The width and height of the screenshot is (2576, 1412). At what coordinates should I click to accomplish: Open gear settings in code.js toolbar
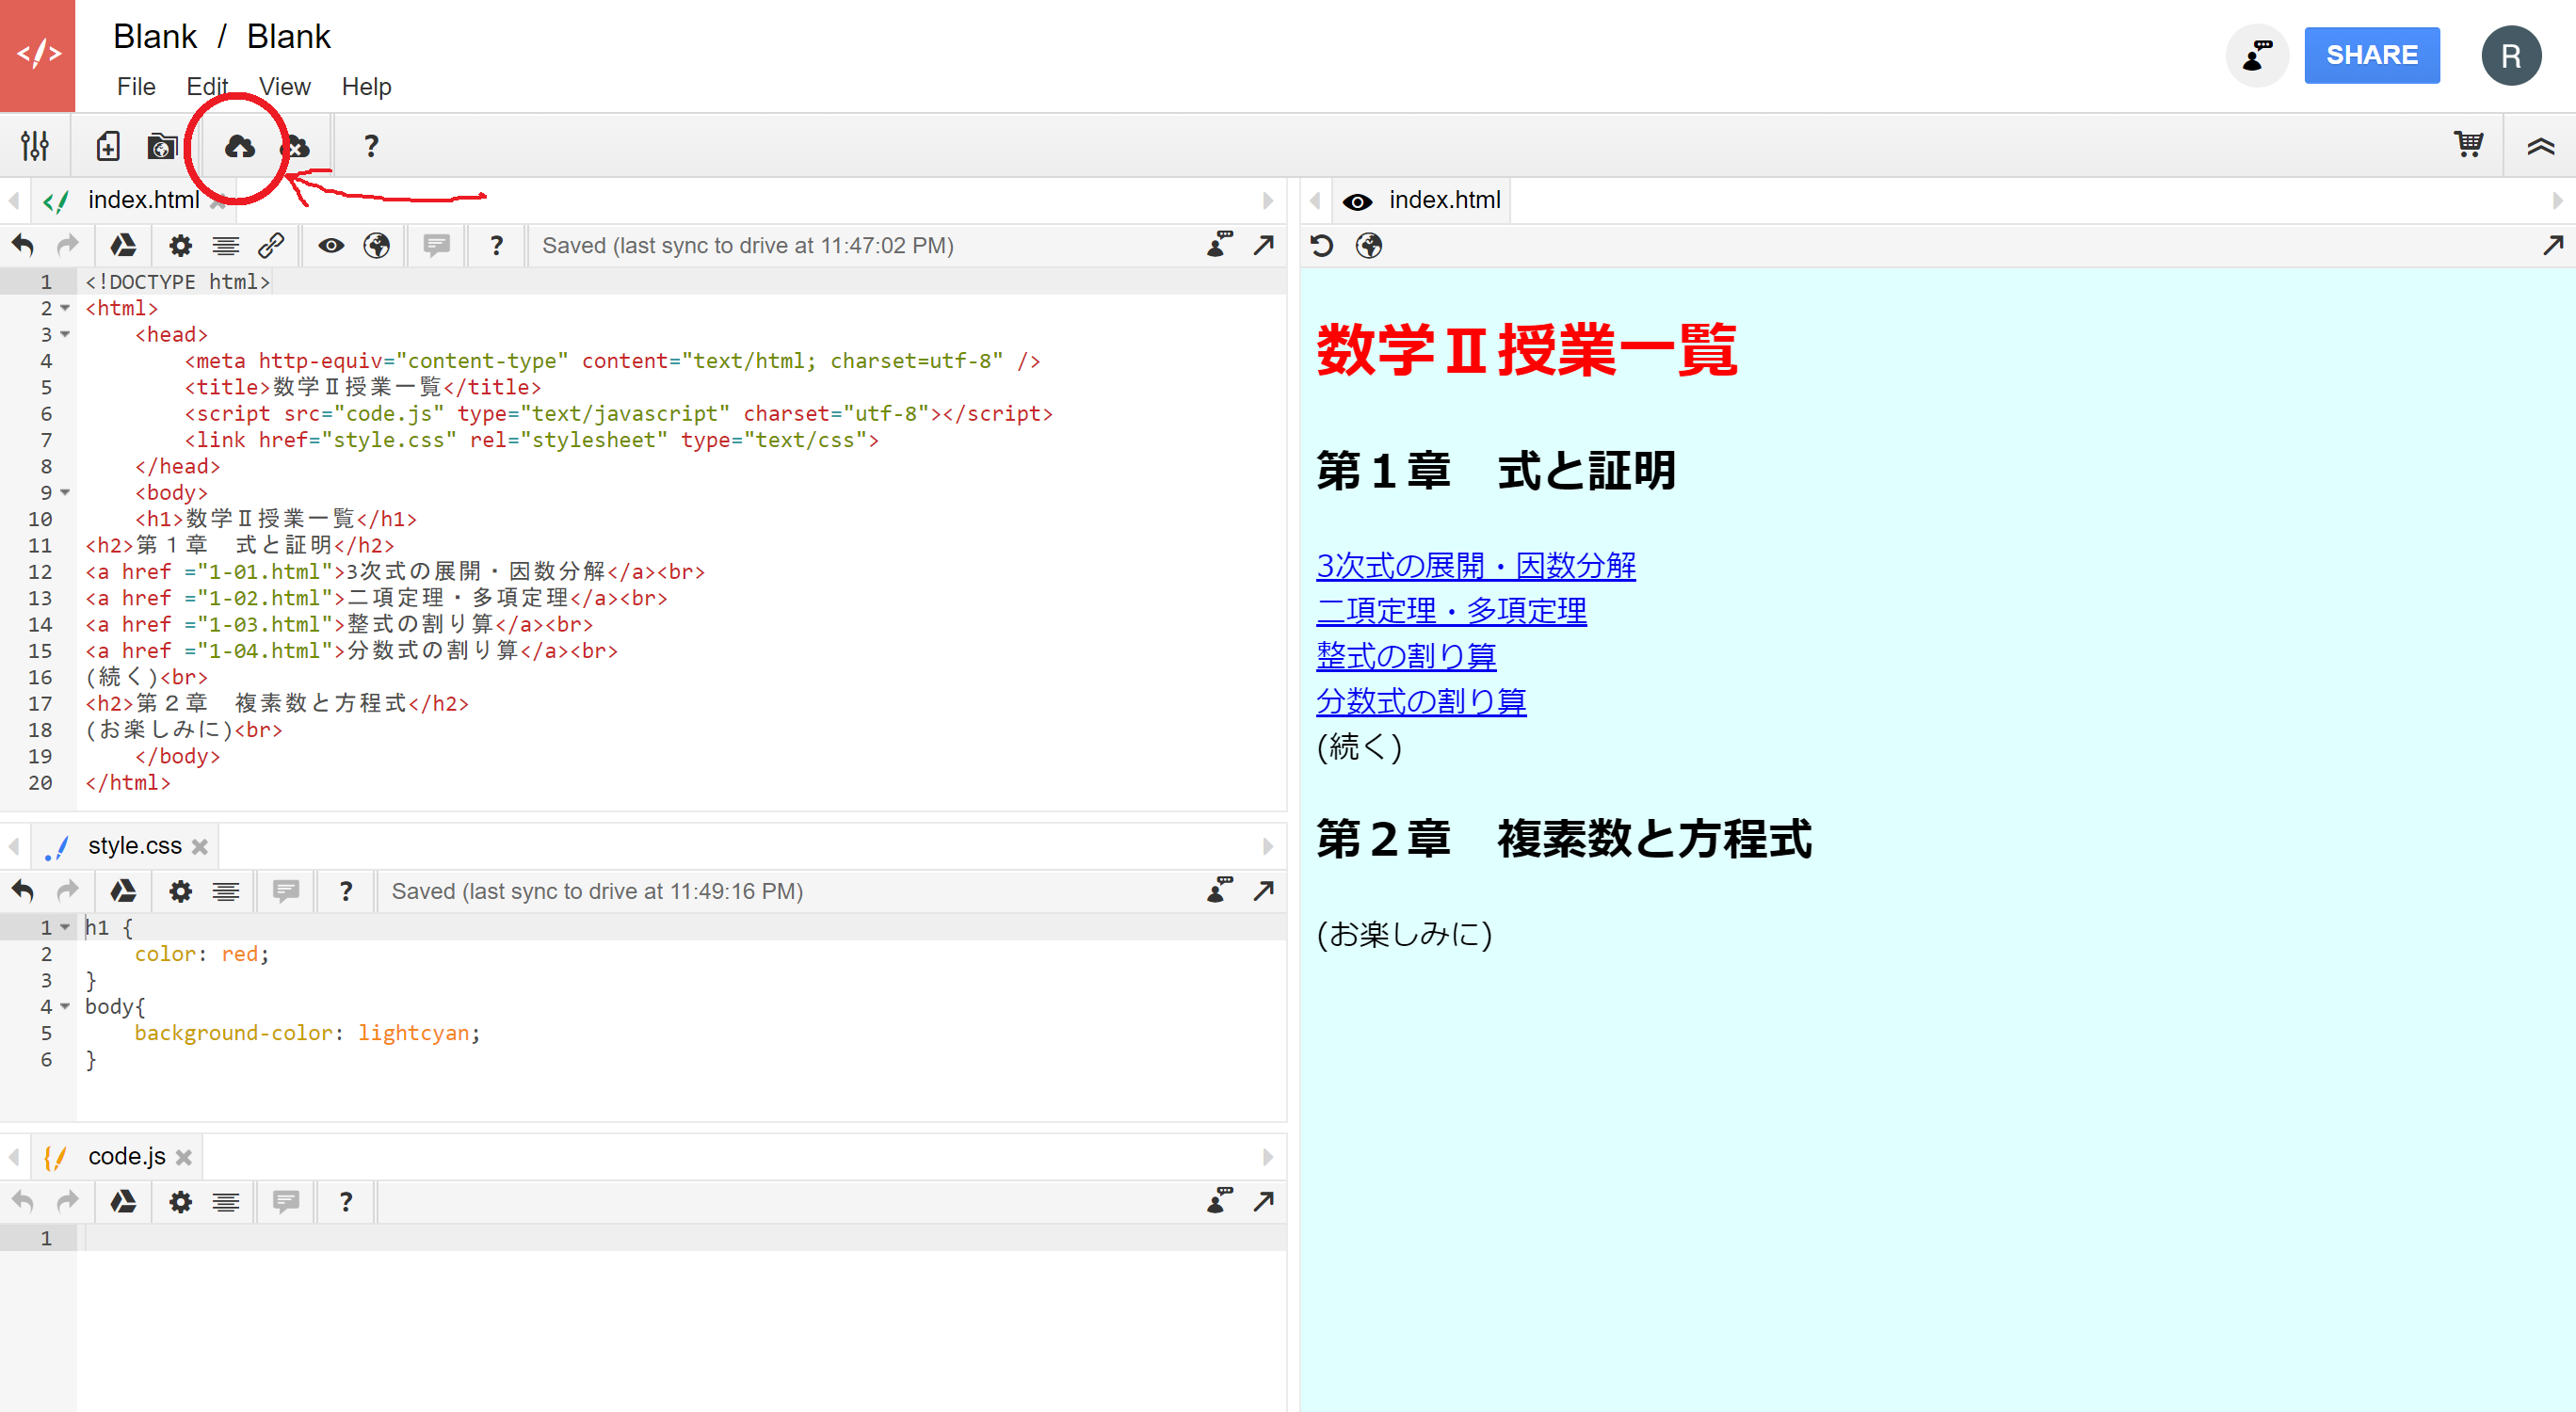[x=180, y=1201]
